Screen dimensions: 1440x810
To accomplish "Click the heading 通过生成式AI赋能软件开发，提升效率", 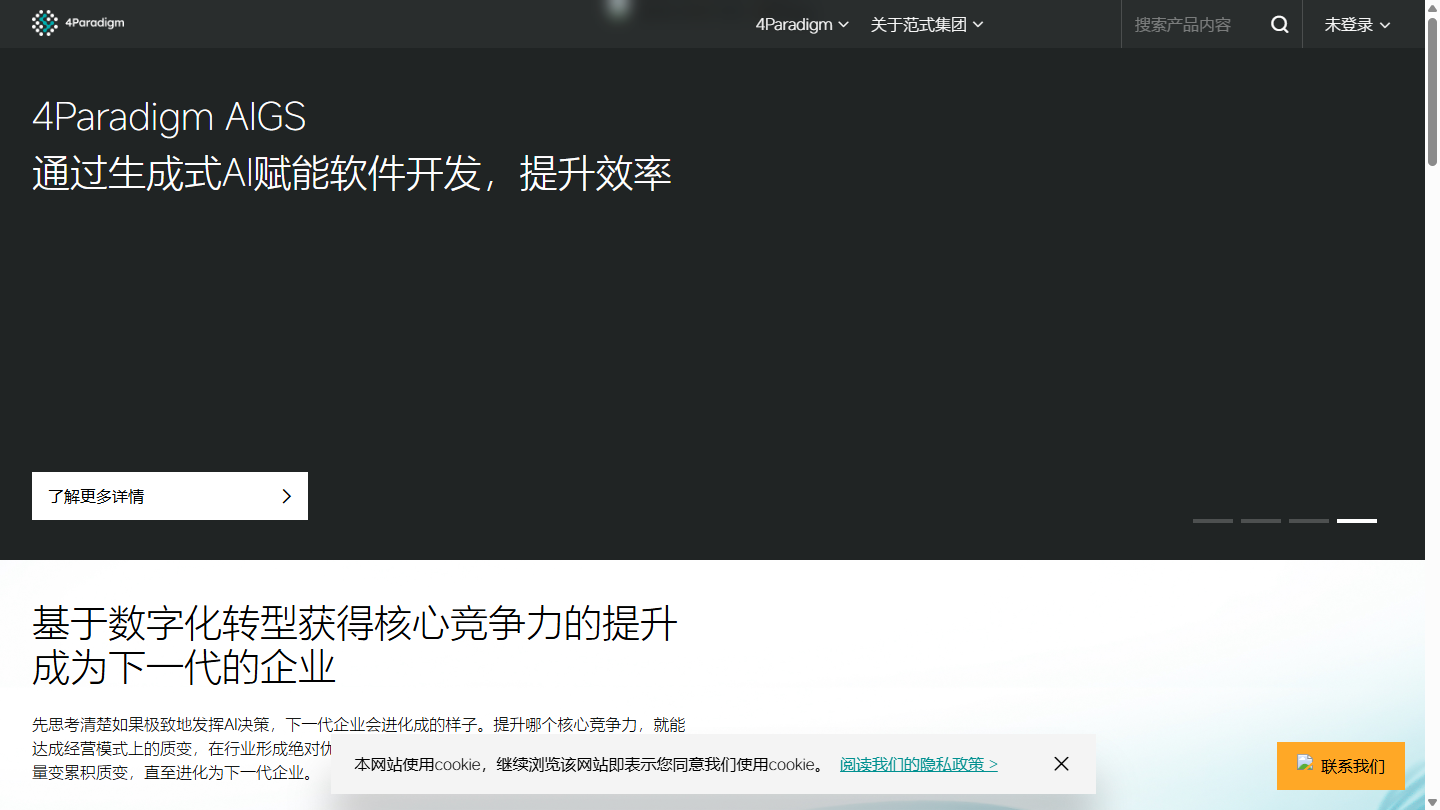I will click(x=352, y=174).
